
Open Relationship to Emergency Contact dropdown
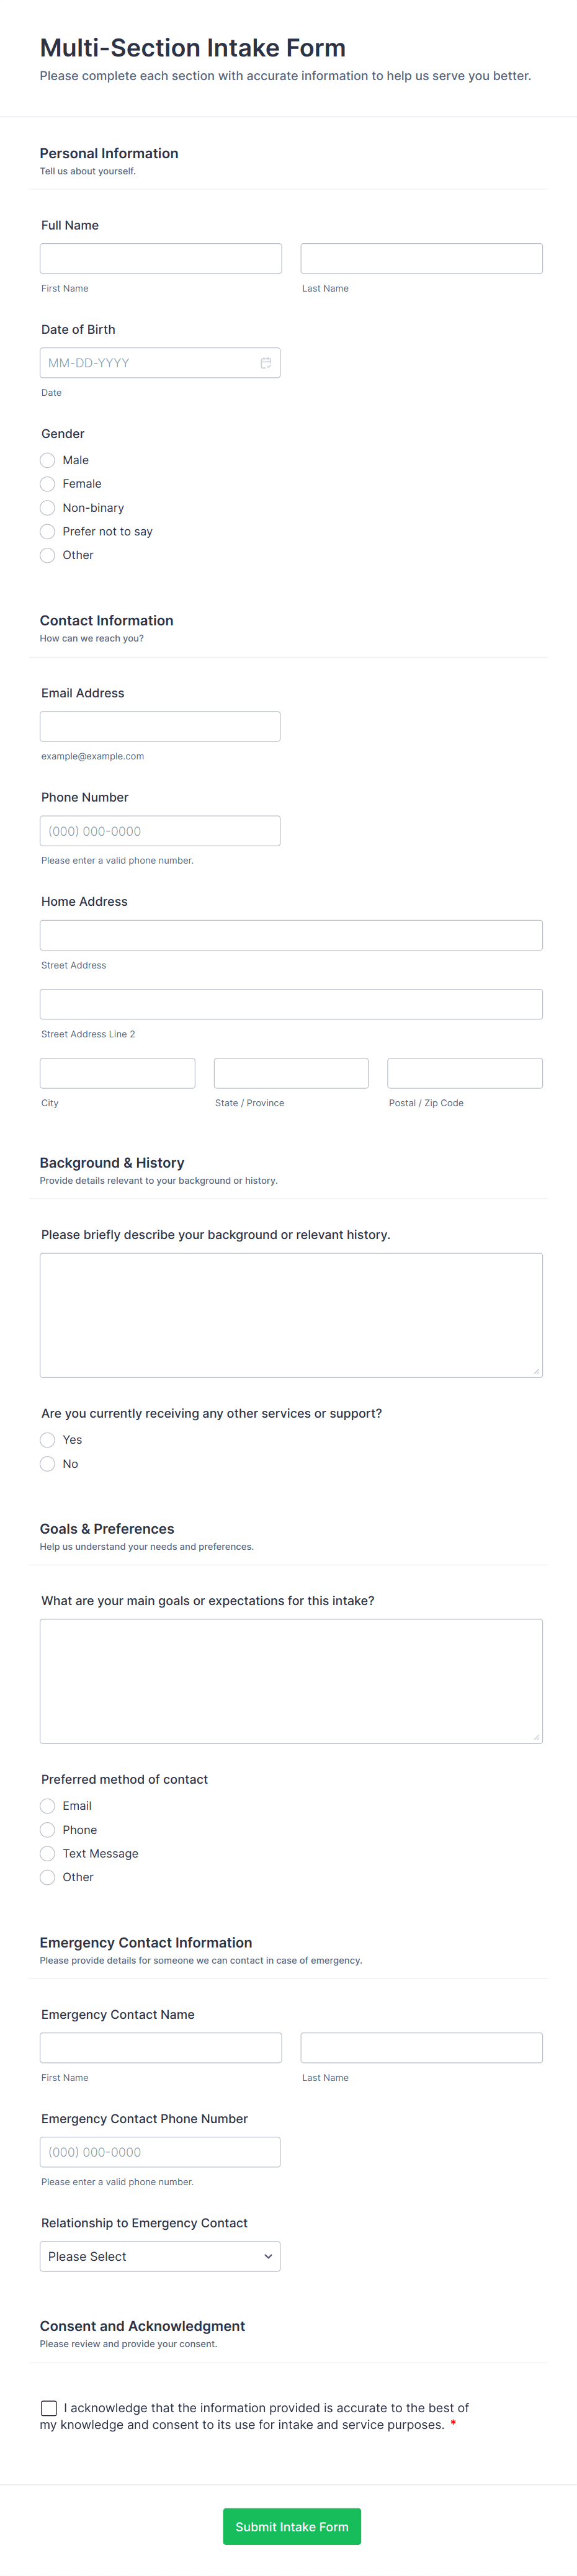160,2256
